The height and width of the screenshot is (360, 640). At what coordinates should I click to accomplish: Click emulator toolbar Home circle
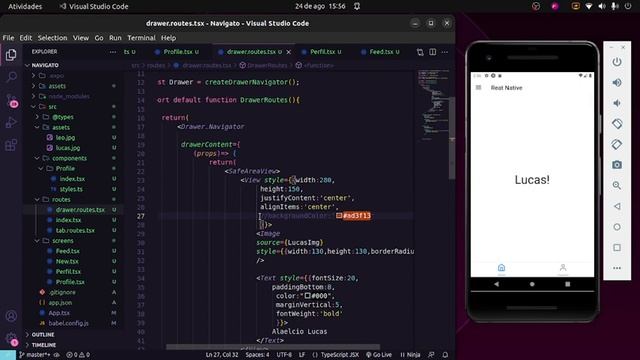[x=617, y=227]
